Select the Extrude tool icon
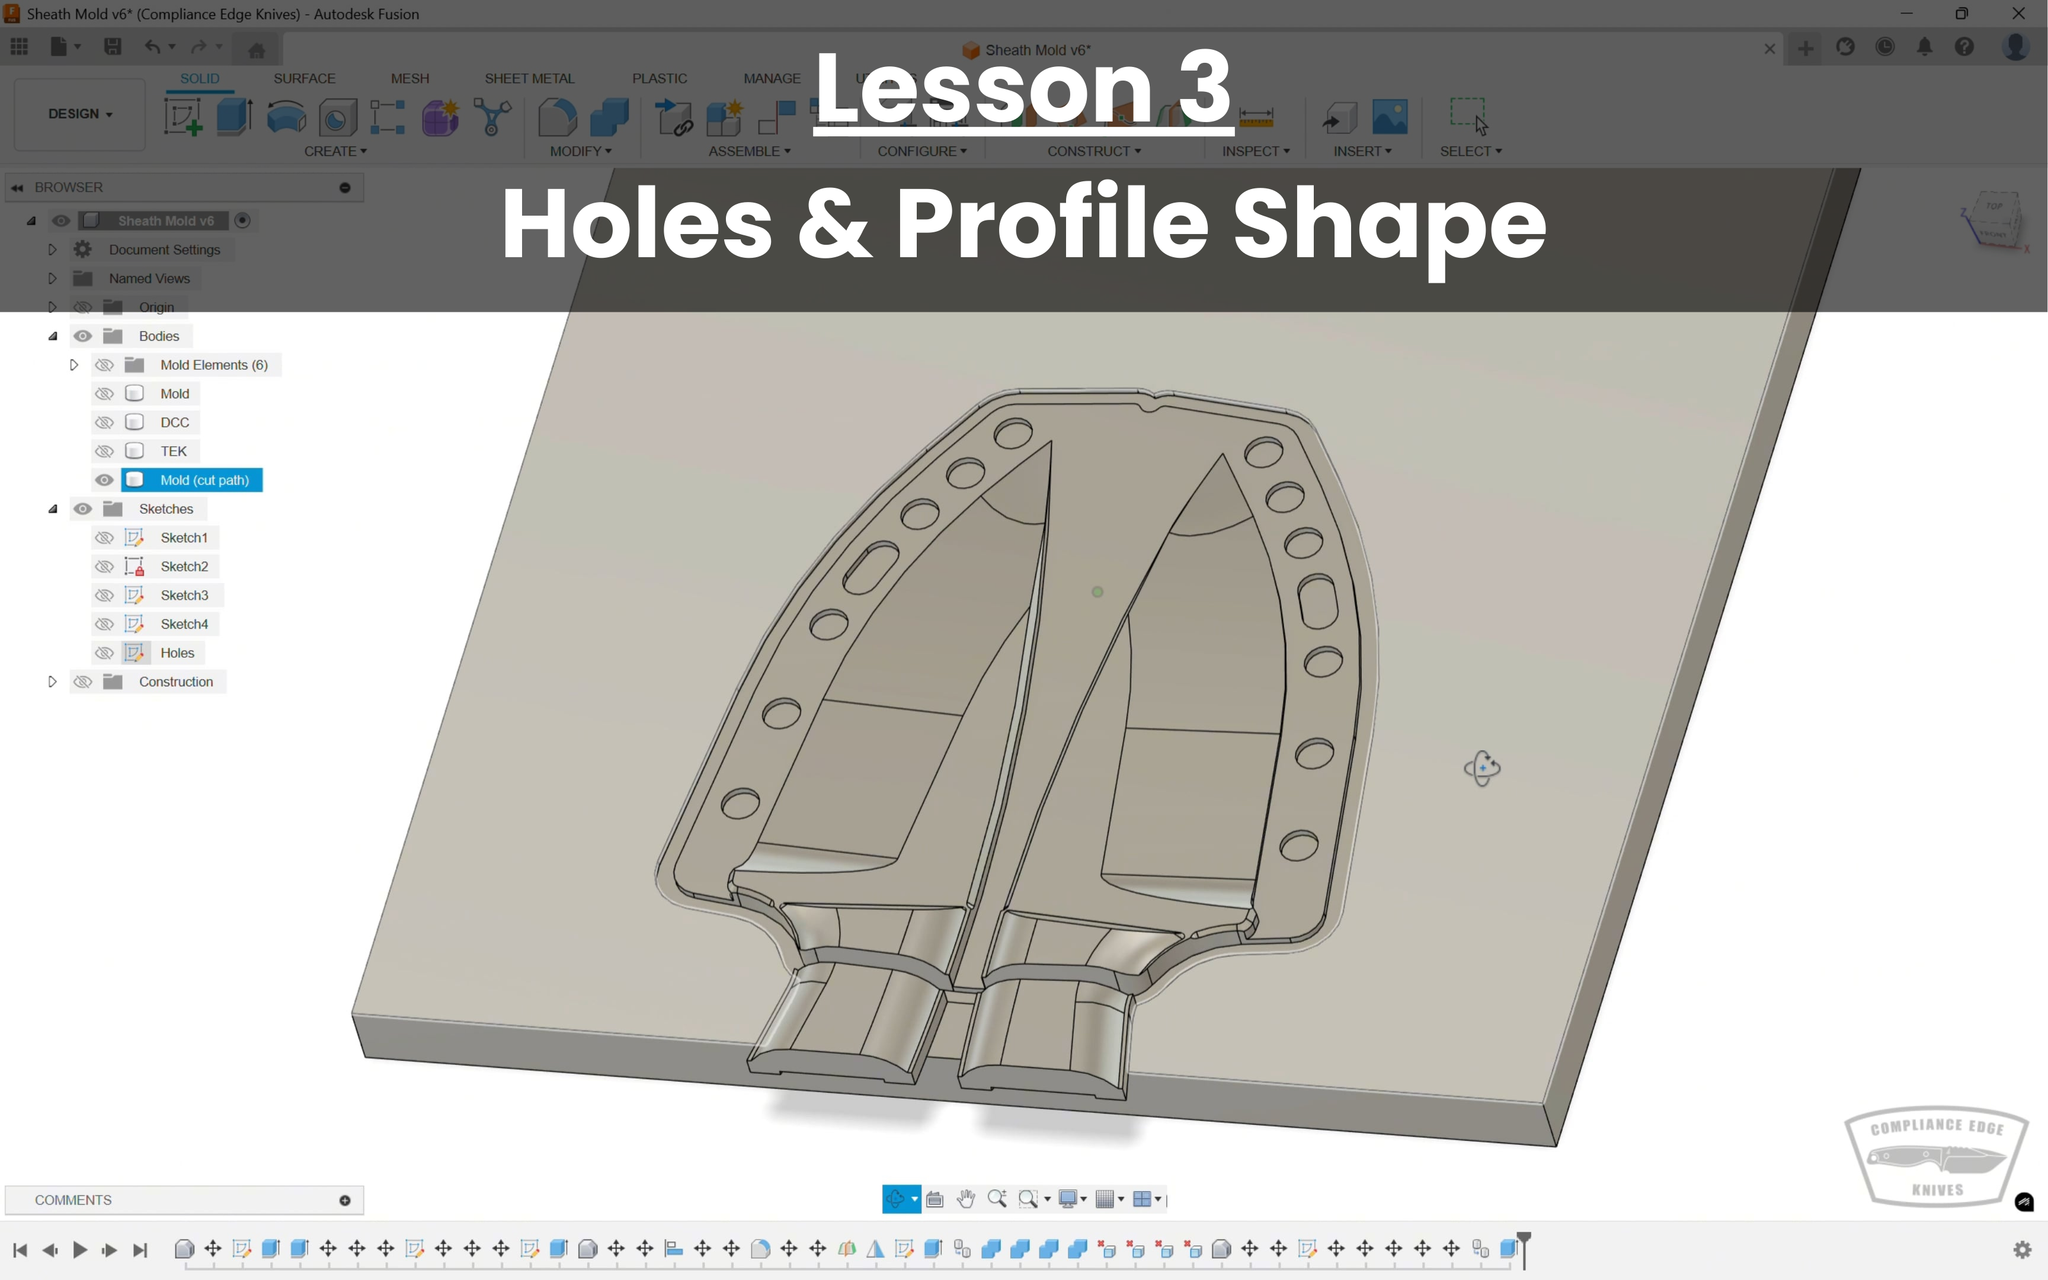 pos(234,117)
